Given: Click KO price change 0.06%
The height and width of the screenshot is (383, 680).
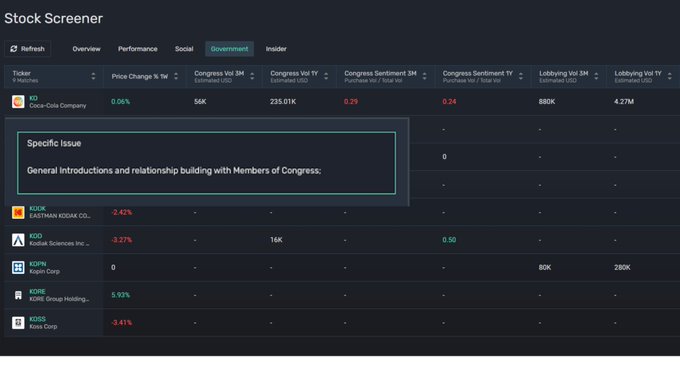Looking at the screenshot, I should pyautogui.click(x=121, y=101).
